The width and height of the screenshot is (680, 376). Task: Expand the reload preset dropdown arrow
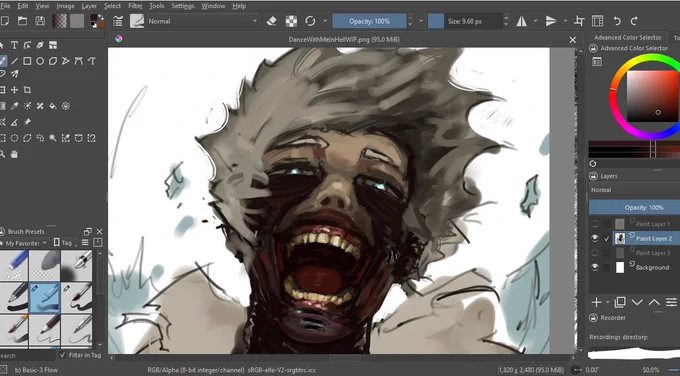click(x=325, y=21)
